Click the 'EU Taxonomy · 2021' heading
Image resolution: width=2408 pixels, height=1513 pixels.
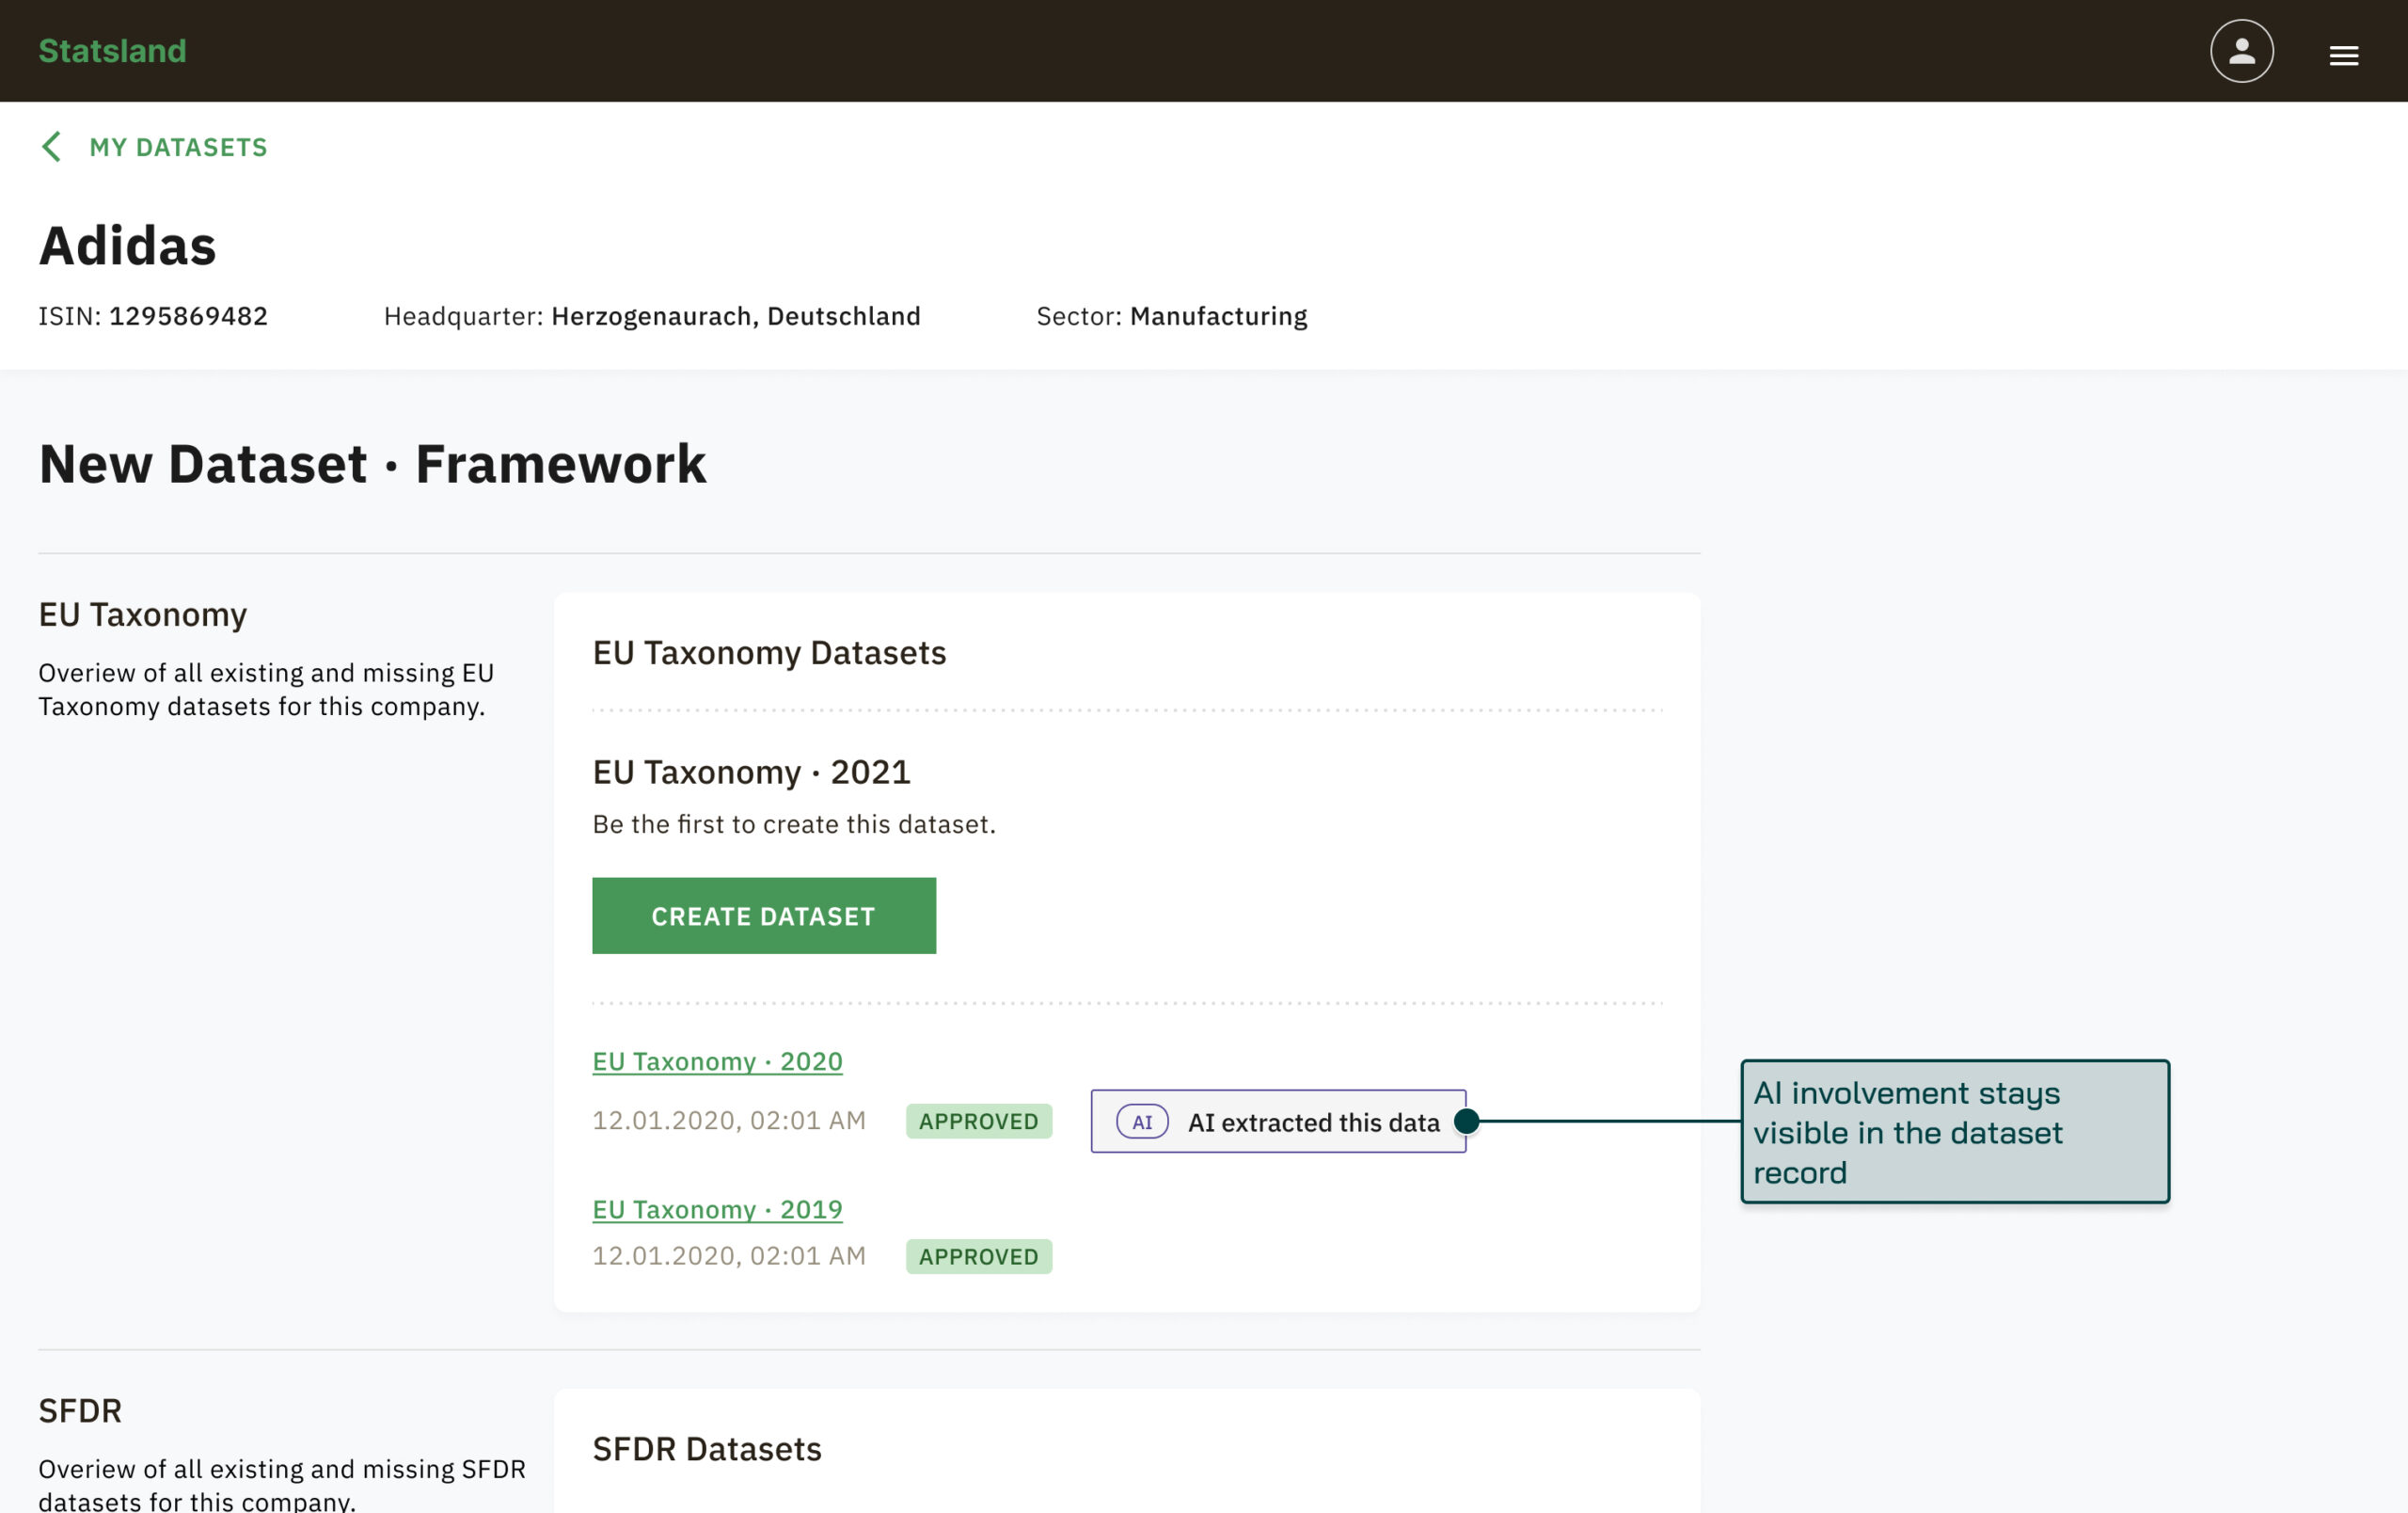(x=751, y=772)
